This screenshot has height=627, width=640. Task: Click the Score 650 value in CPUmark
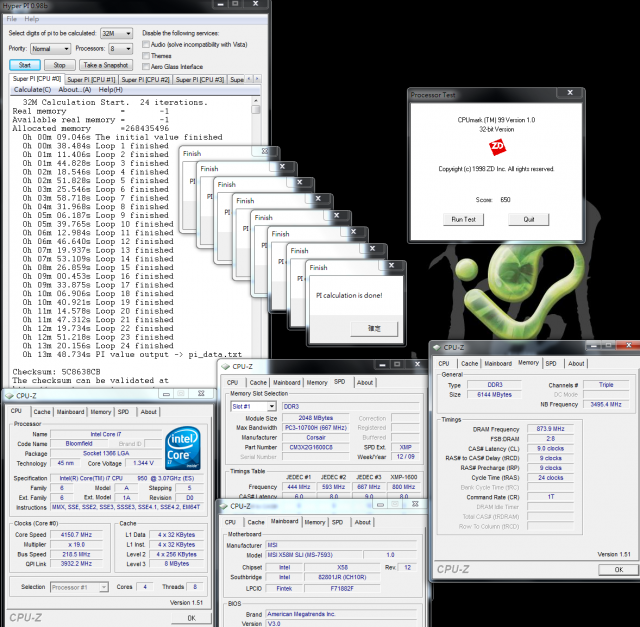coord(505,200)
